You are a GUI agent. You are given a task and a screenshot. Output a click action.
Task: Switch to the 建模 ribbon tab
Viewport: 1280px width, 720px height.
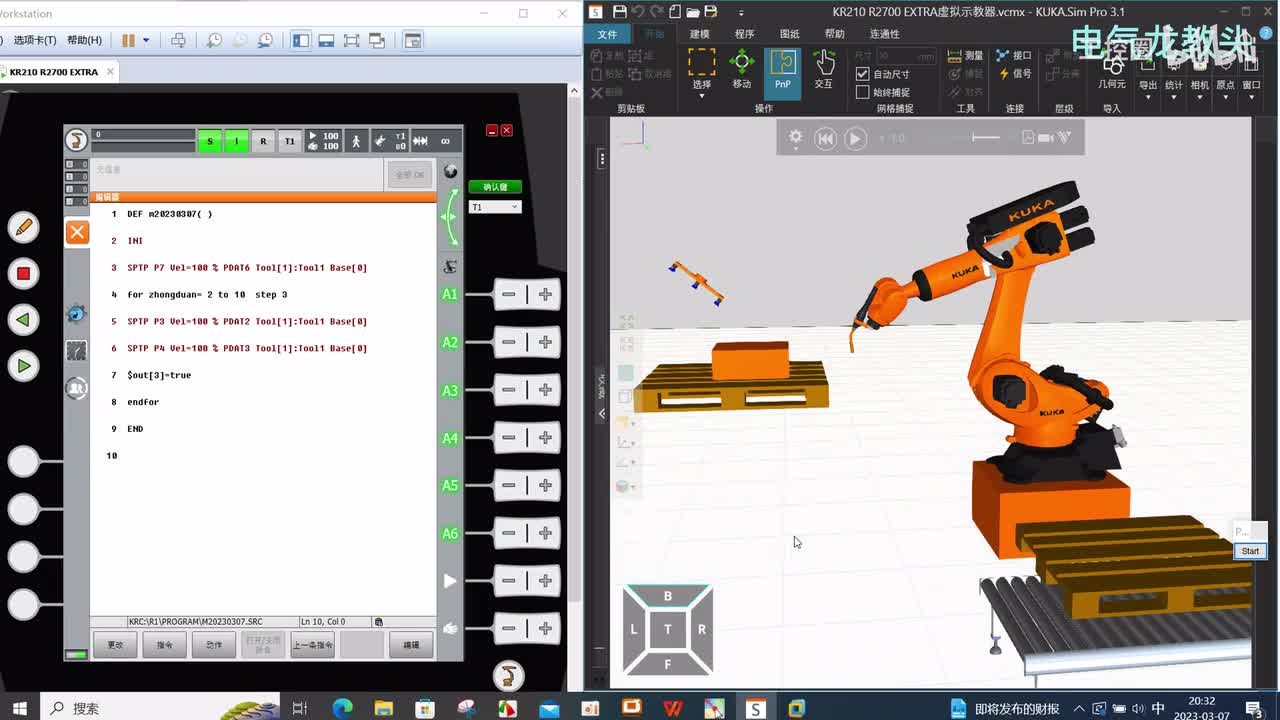coord(699,34)
